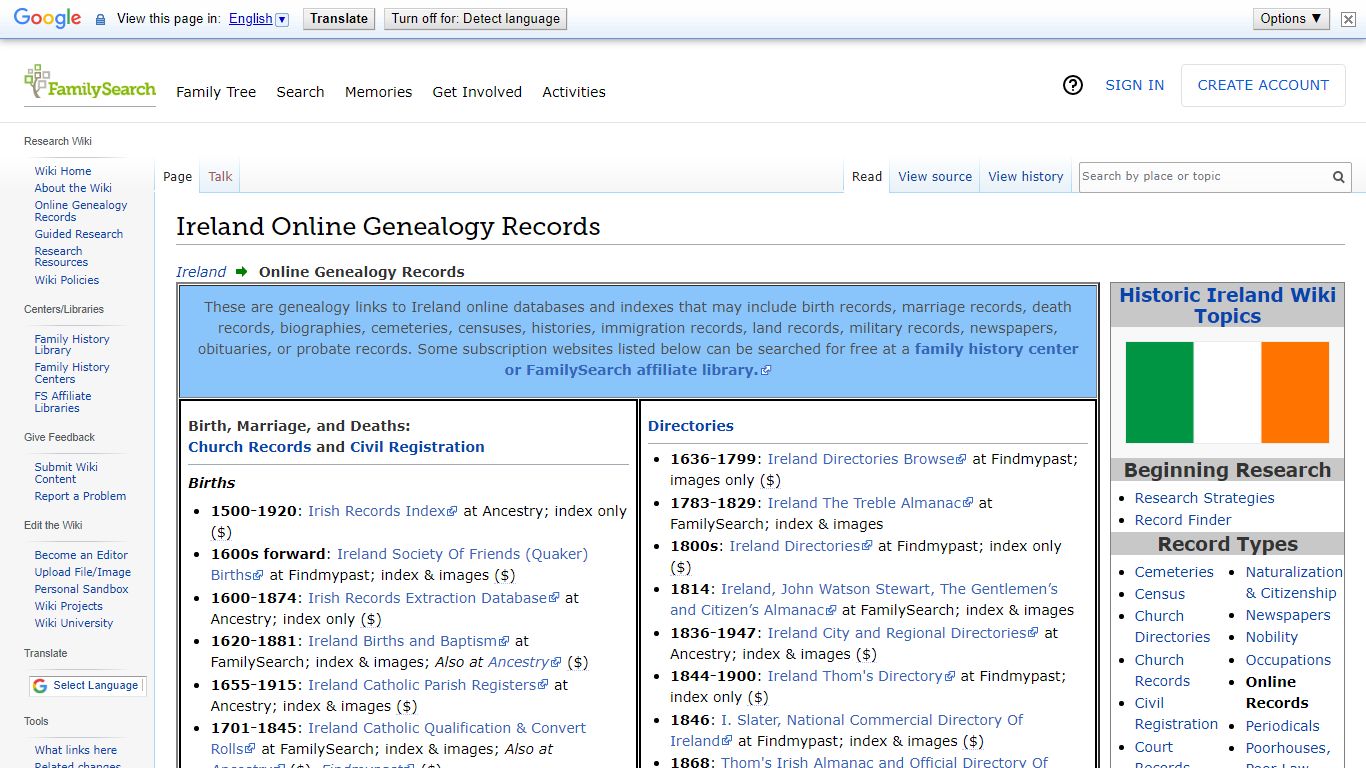Open the Memories menu

tap(378, 92)
